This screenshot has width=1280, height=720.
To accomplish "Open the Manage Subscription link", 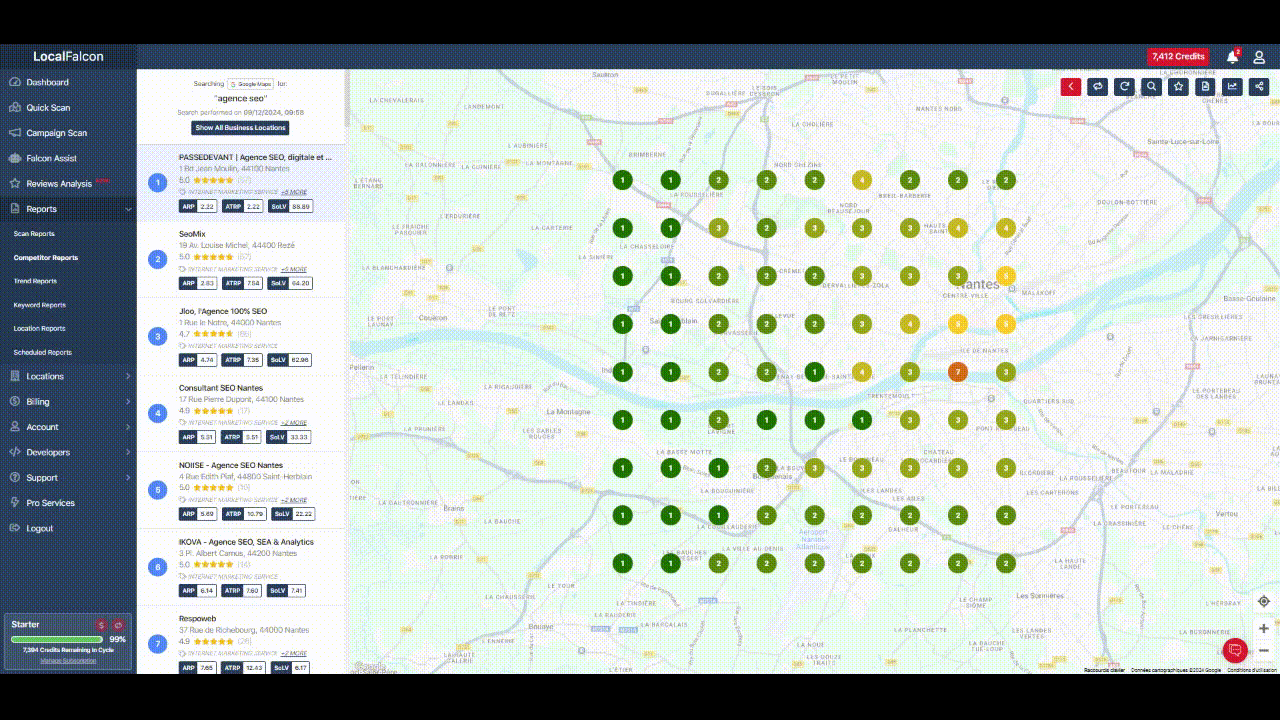I will pyautogui.click(x=68, y=660).
